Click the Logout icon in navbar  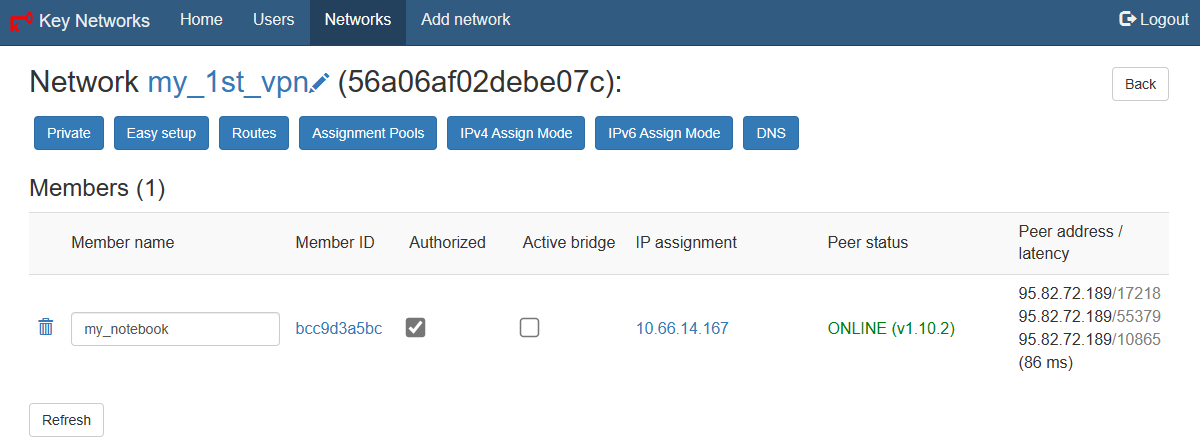tap(1127, 19)
